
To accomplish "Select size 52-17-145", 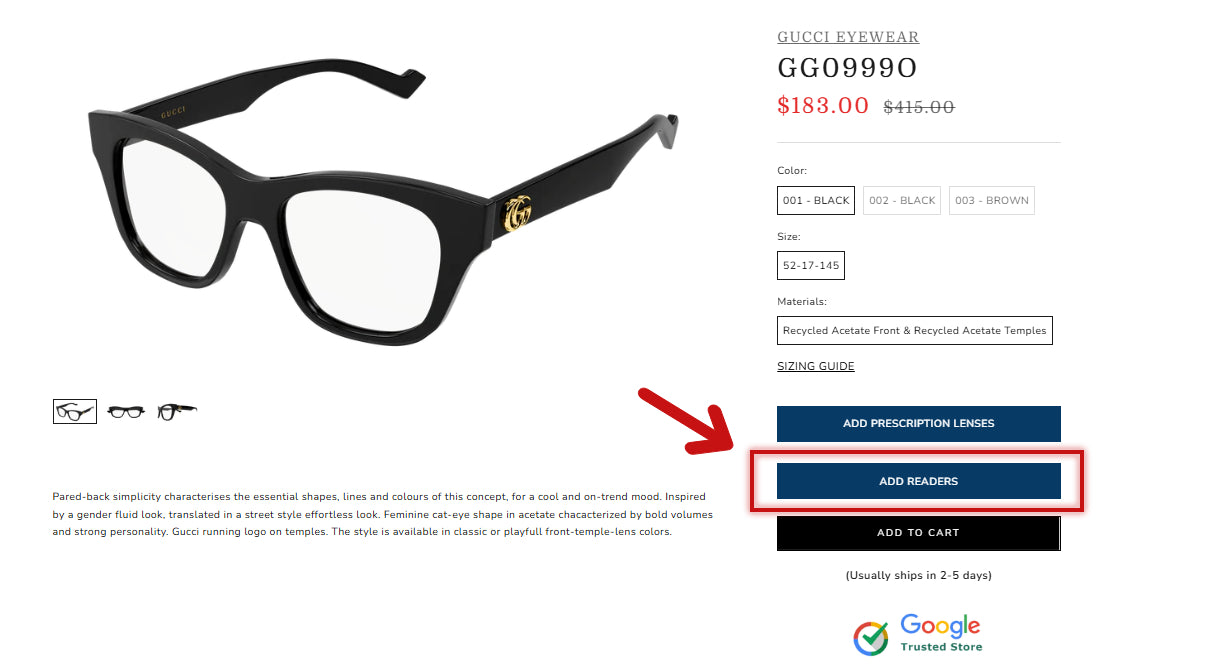I will point(811,265).
